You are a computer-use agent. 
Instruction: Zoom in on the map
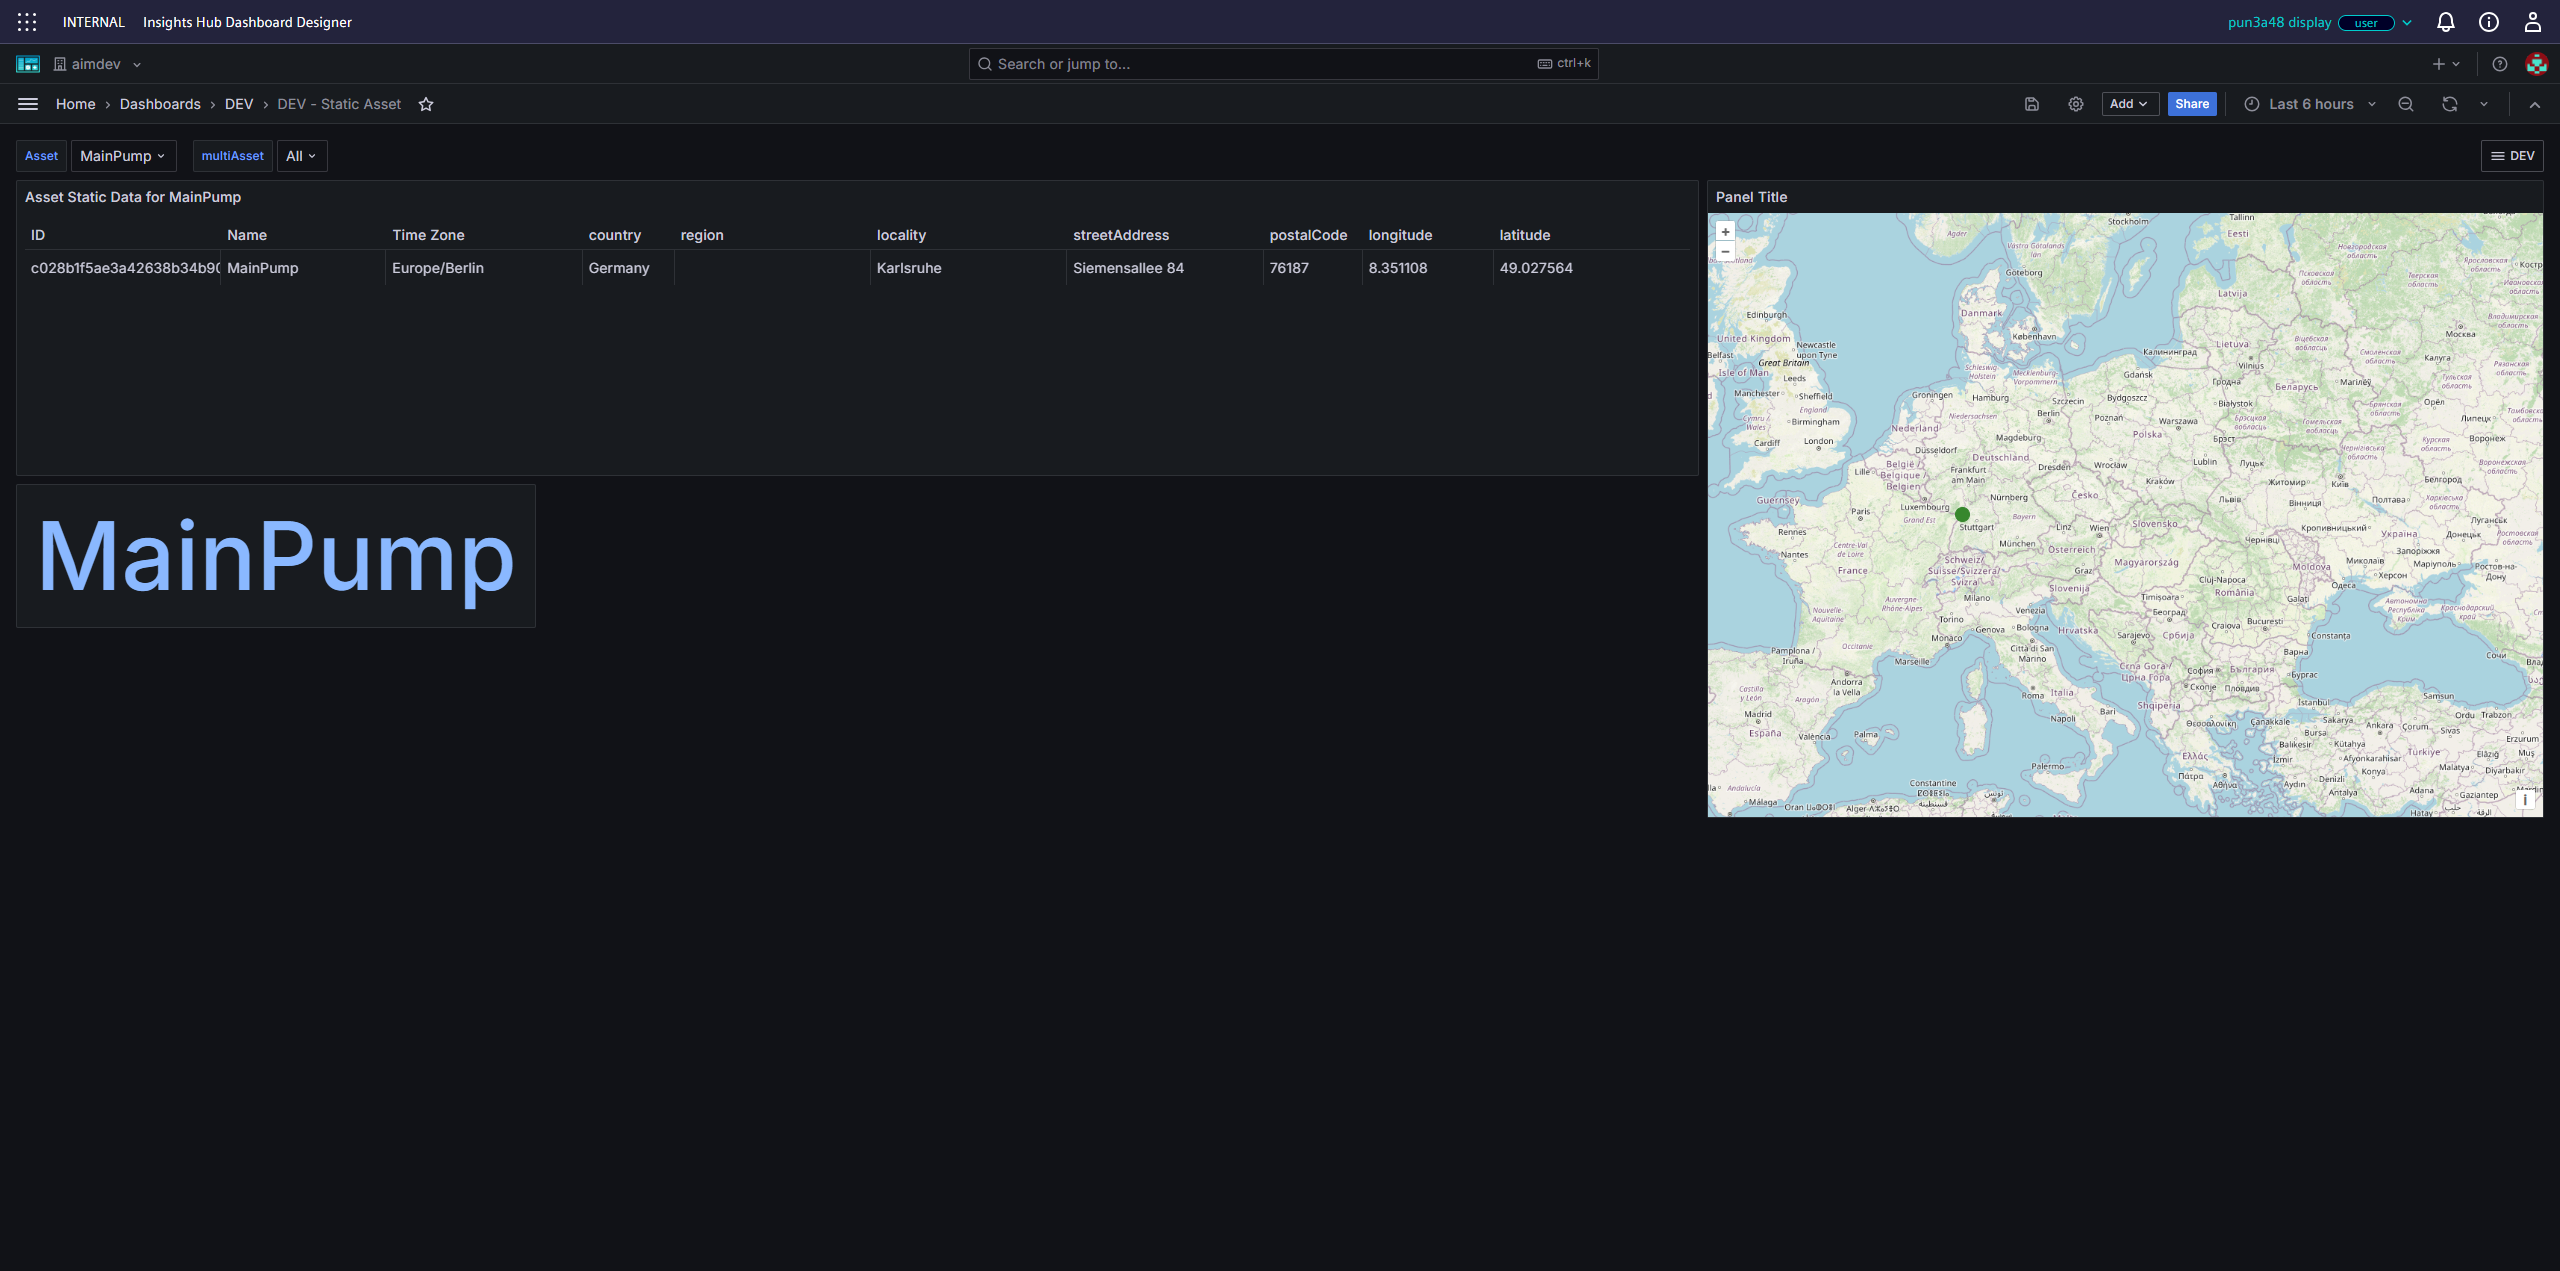pyautogui.click(x=1725, y=232)
